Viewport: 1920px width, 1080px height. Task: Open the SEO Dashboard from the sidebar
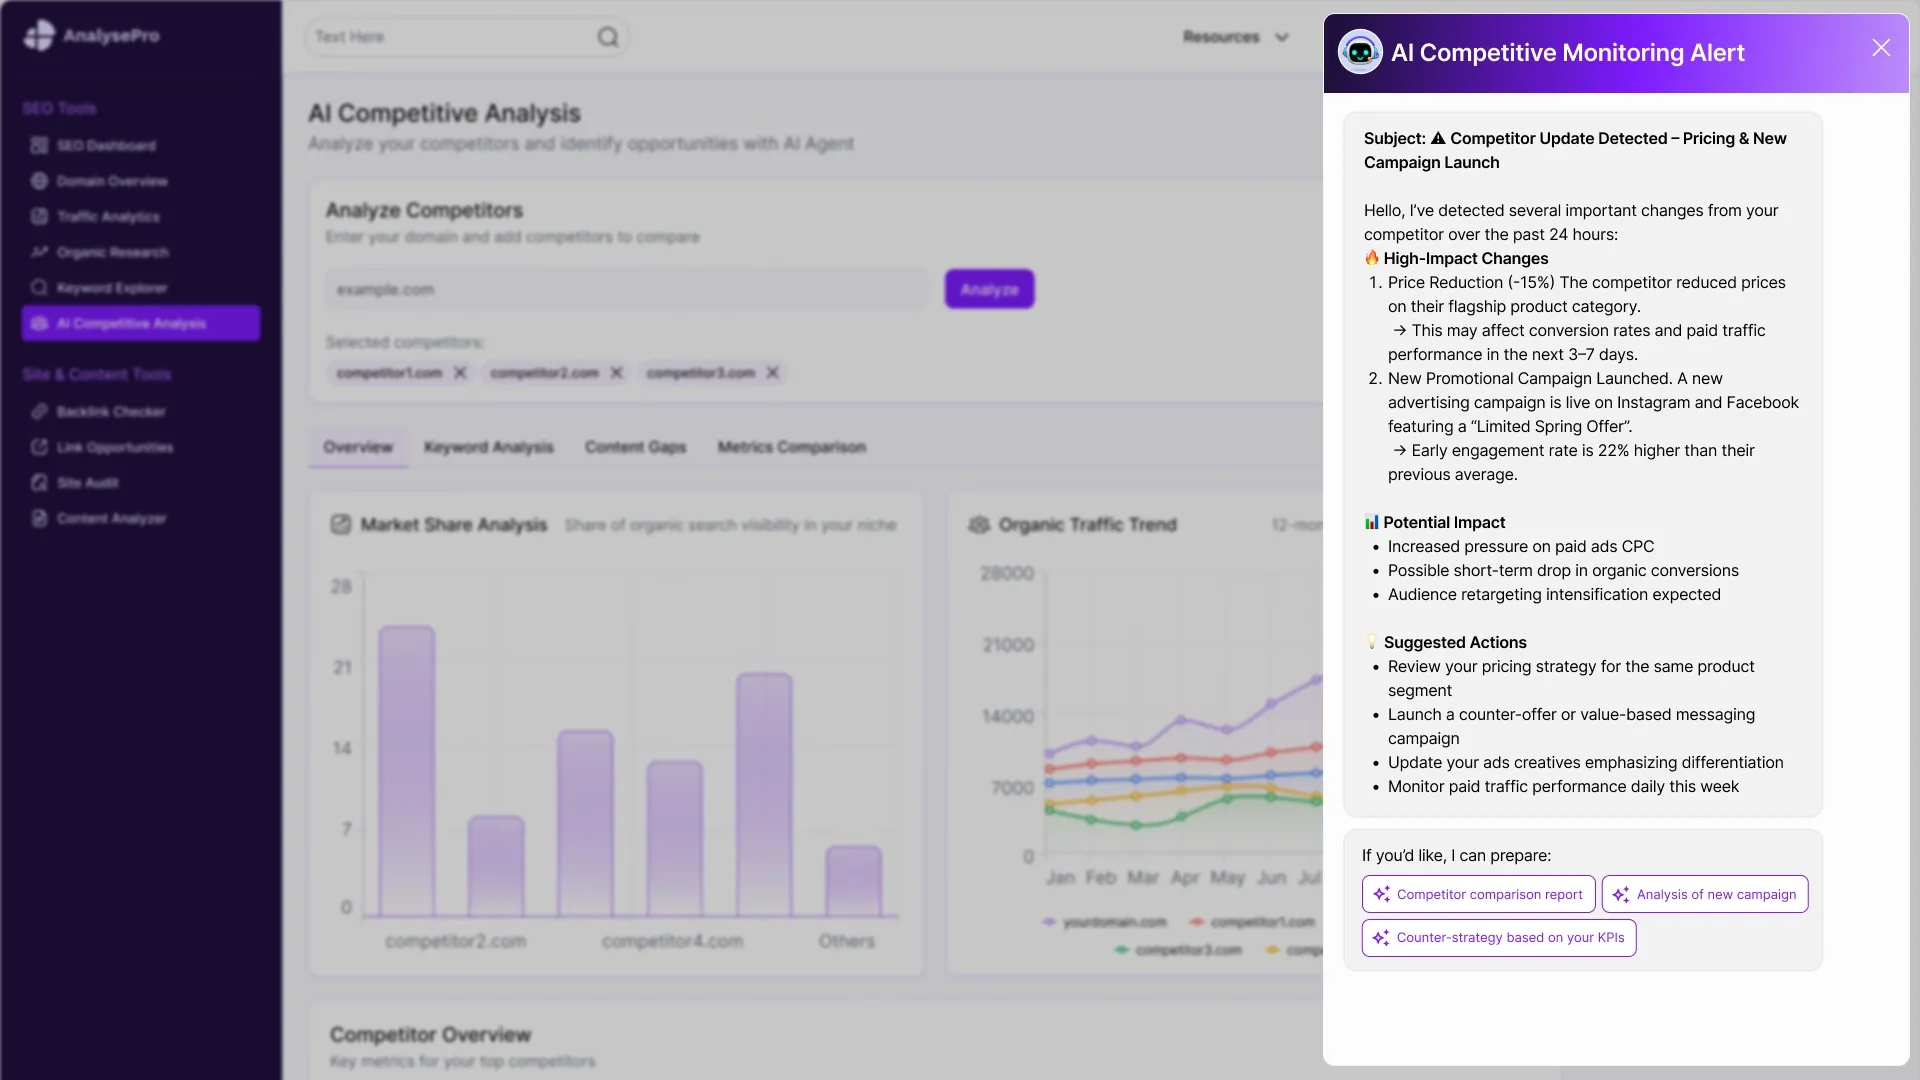tap(106, 145)
